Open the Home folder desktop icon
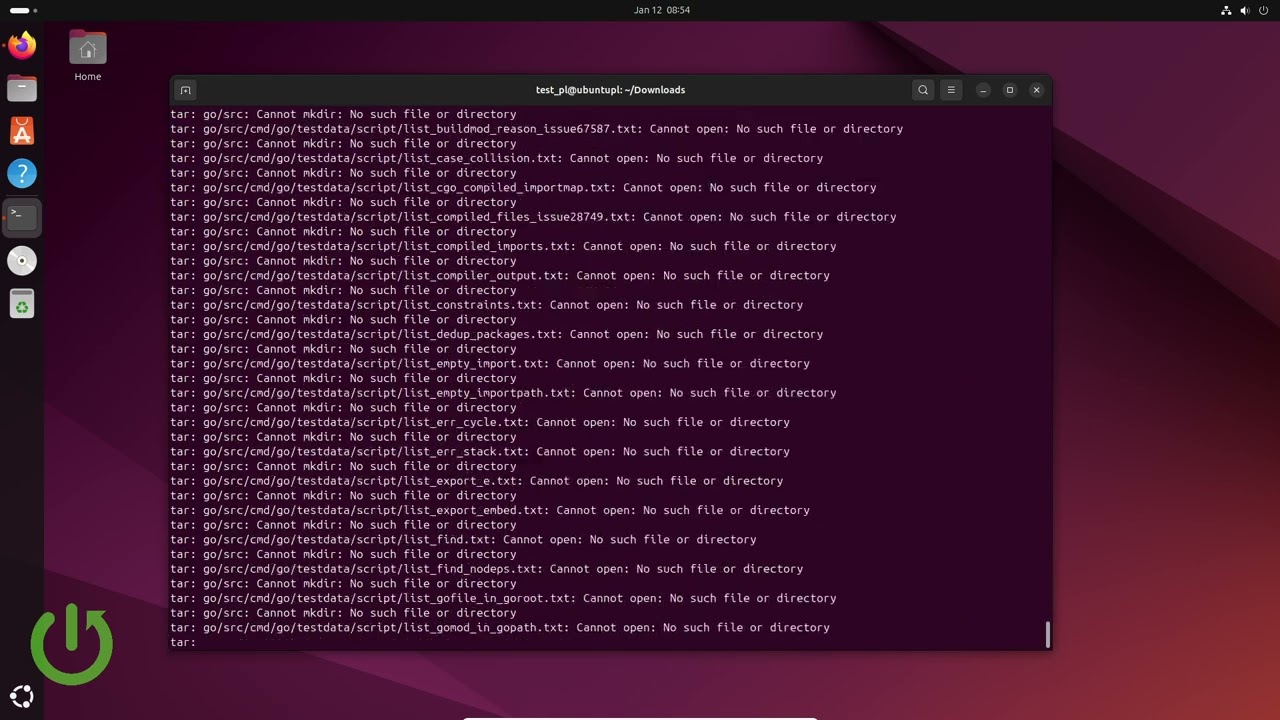This screenshot has height=720, width=1280. click(88, 55)
